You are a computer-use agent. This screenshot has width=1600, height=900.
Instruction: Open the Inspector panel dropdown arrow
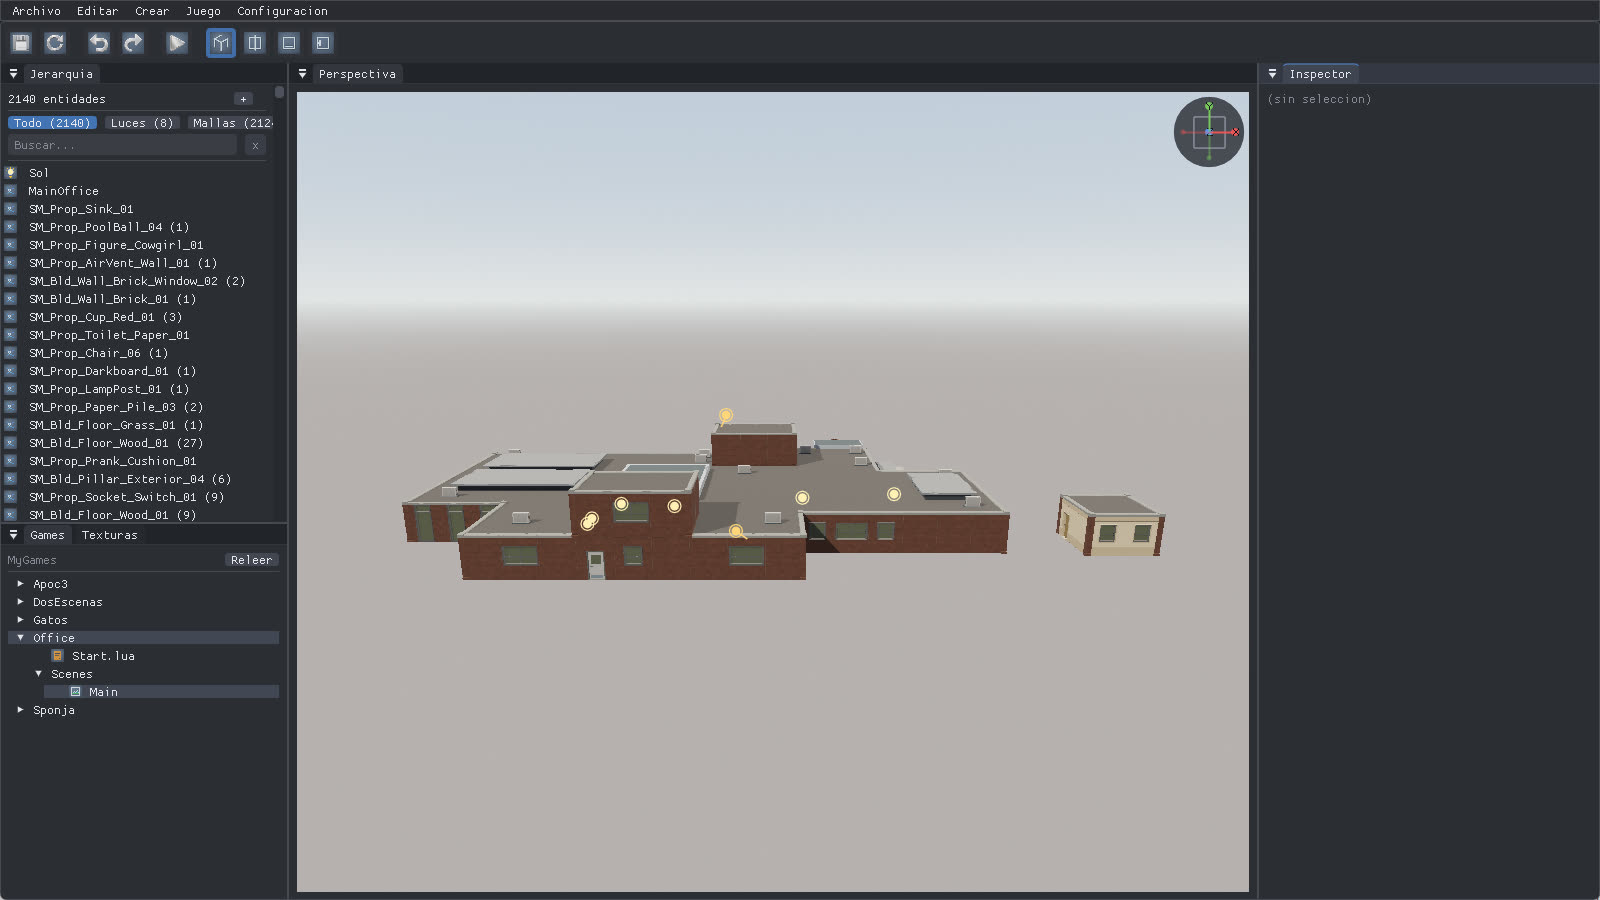coord(1272,74)
